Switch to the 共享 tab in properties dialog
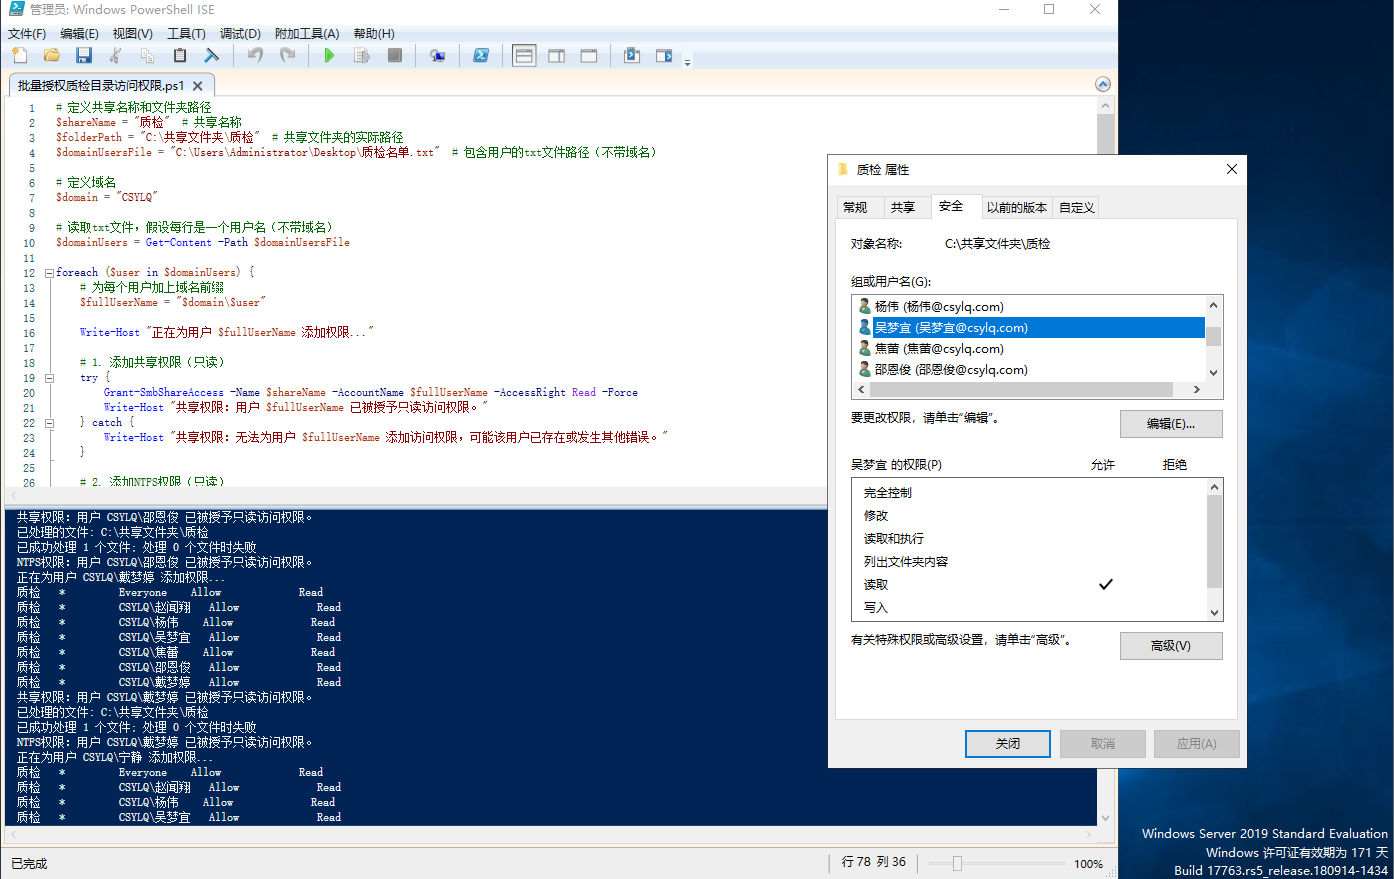The height and width of the screenshot is (879, 1394). click(x=903, y=208)
